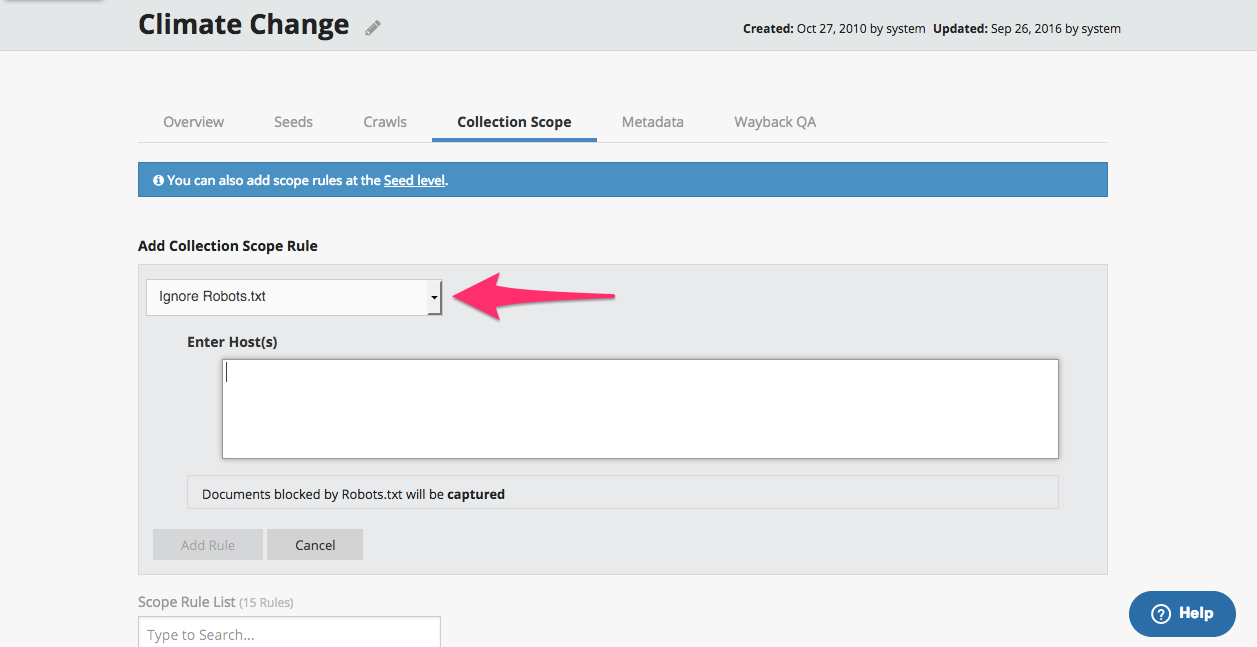This screenshot has width=1257, height=647.
Task: Click the pencil edit icon beside Climate Change
Action: [x=373, y=28]
